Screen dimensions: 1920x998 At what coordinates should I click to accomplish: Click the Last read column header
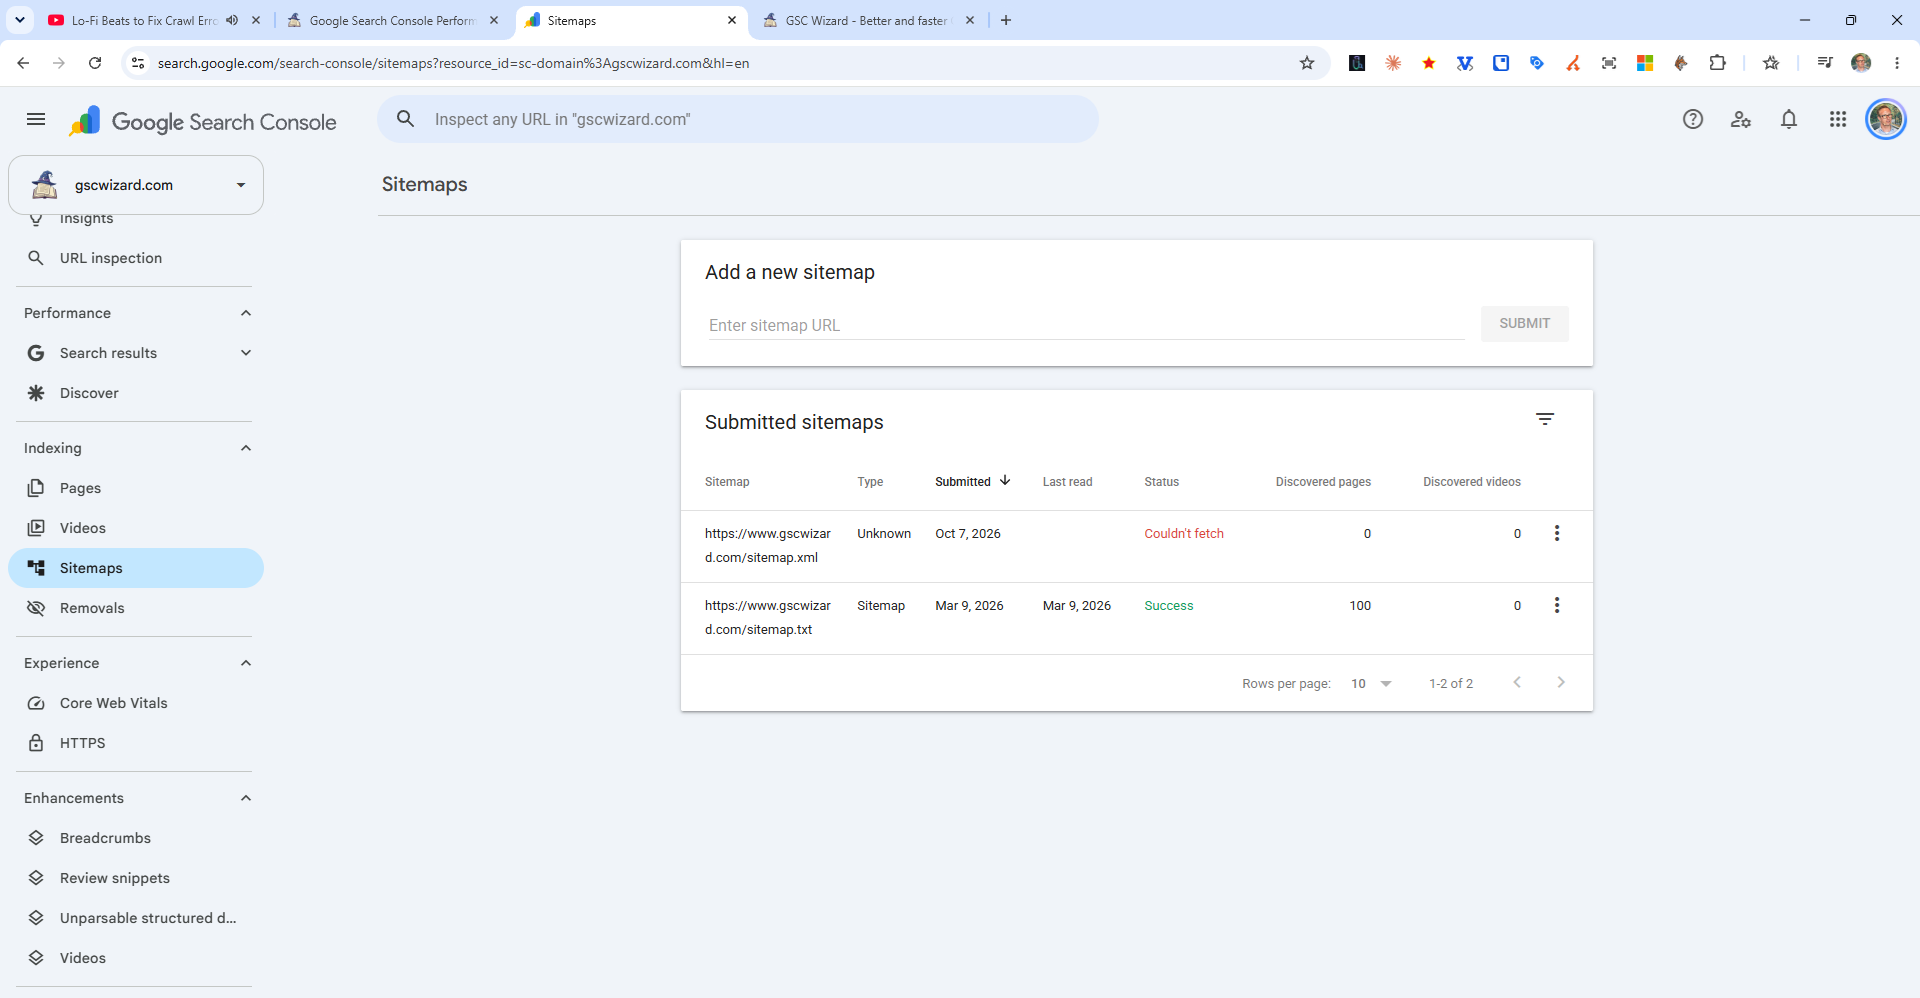click(1067, 482)
